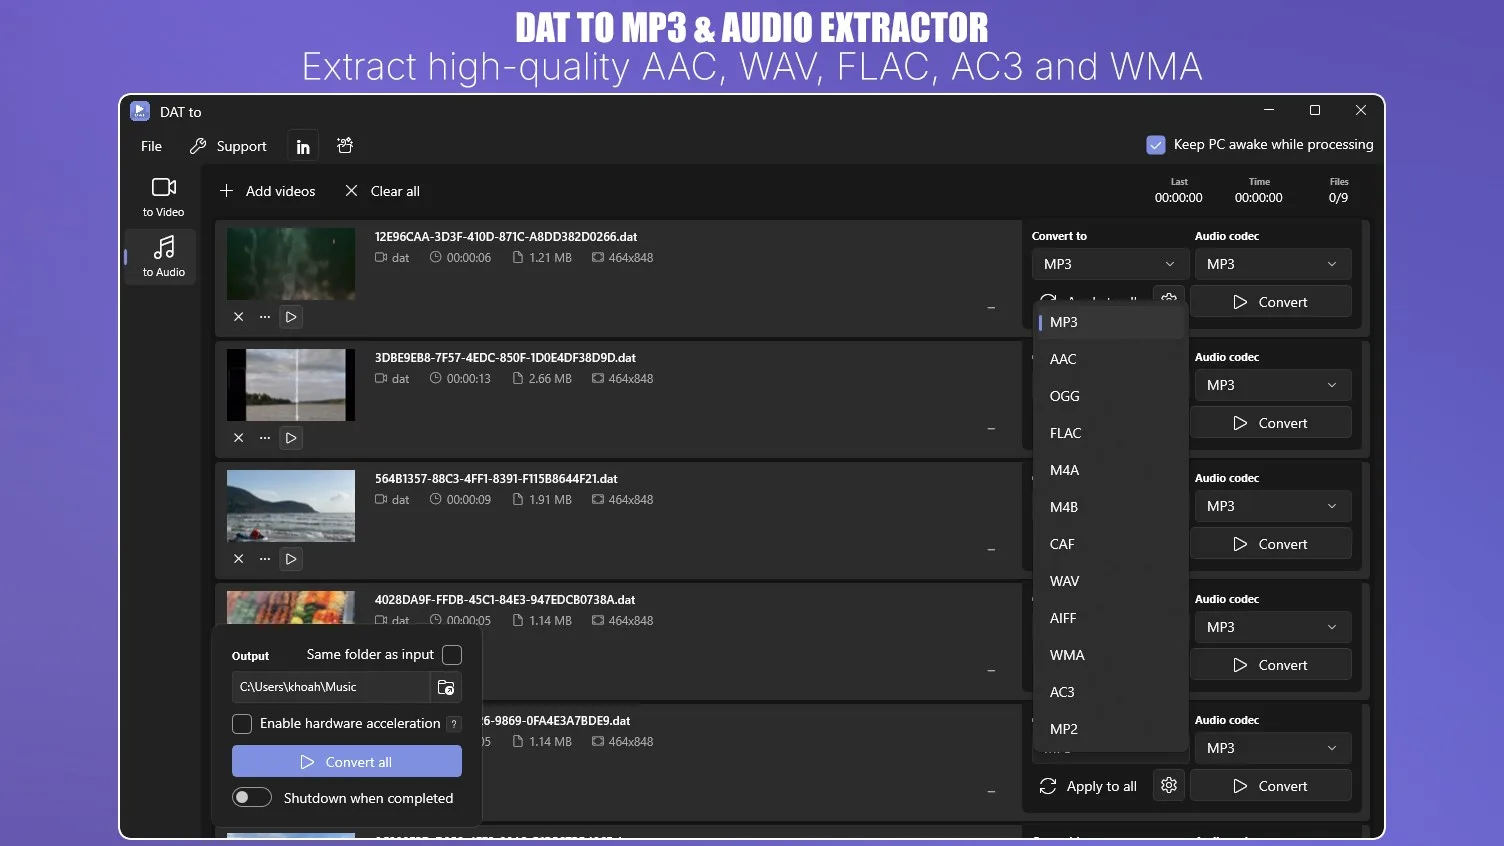The width and height of the screenshot is (1504, 846).
Task: Maximize the DAT to window
Action: (x=1315, y=110)
